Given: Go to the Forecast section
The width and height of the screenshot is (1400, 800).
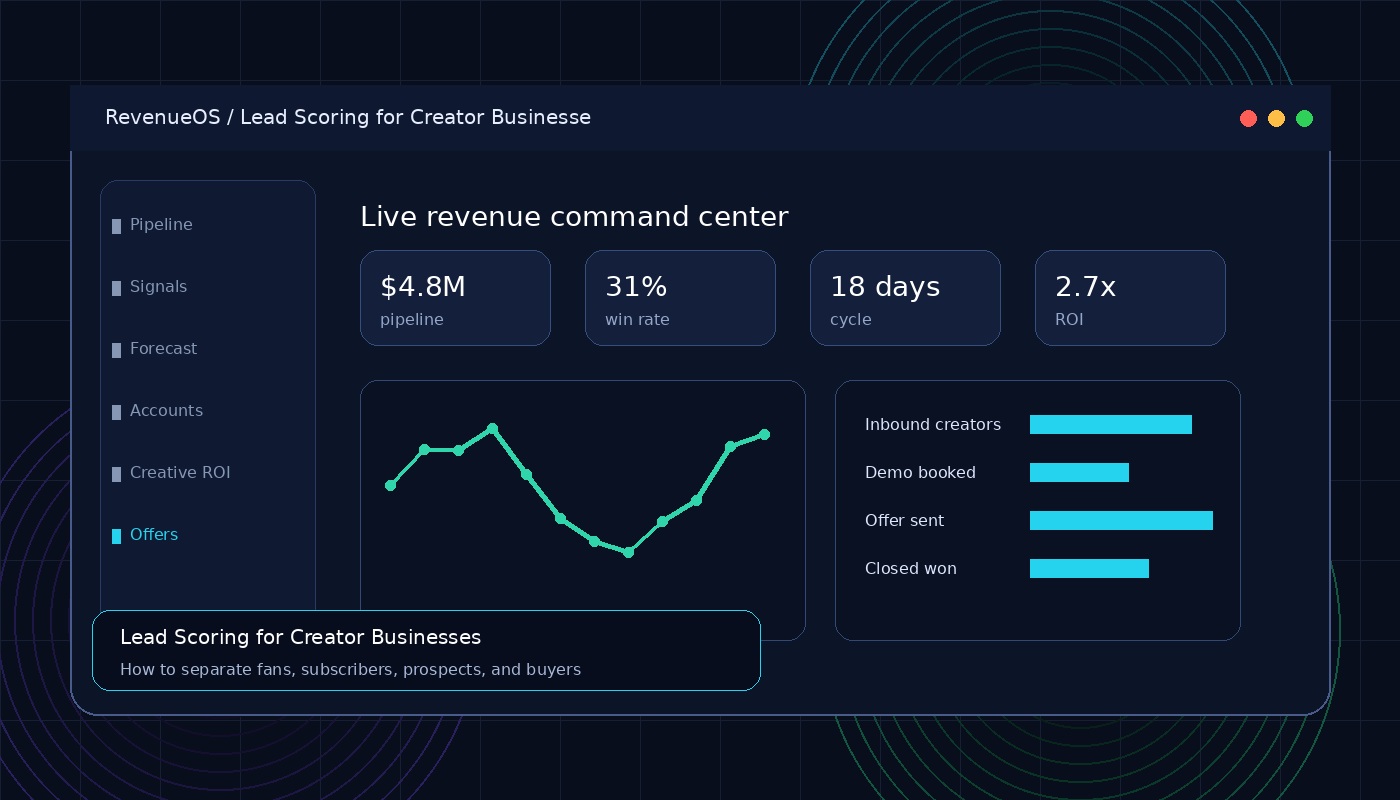Looking at the screenshot, I should pos(163,349).
